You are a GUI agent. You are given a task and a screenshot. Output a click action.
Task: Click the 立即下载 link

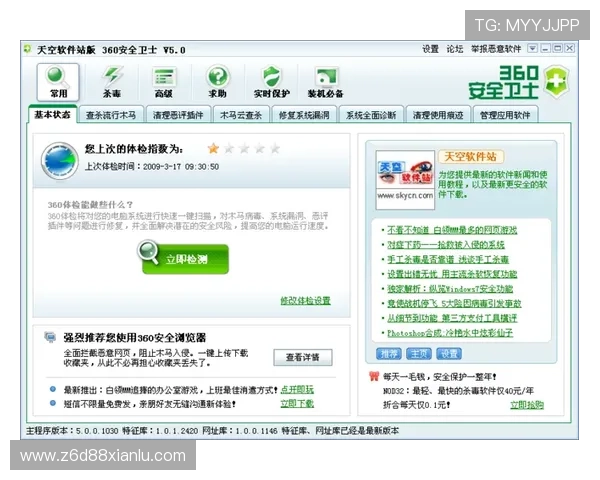click(x=297, y=403)
